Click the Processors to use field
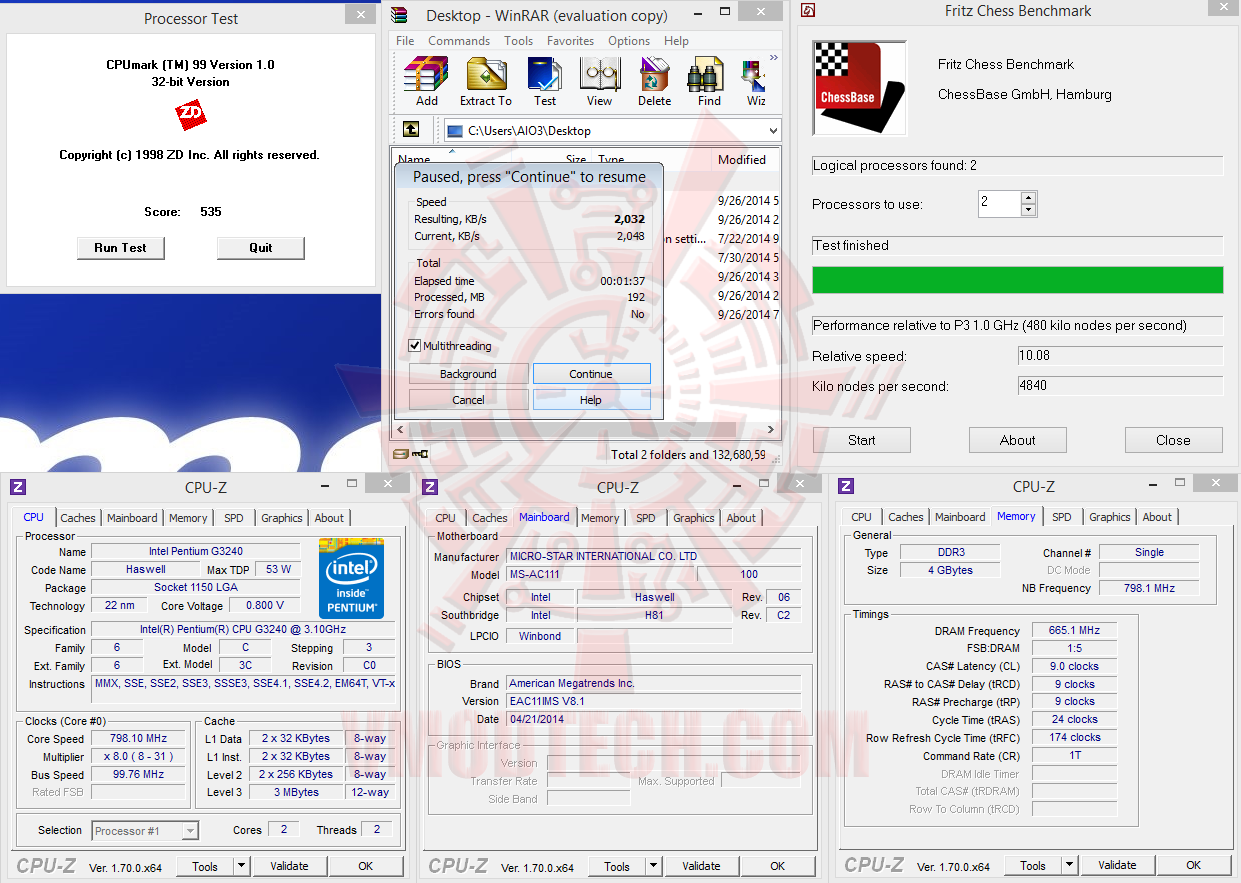Screen dimensions: 1241x883 pos(999,204)
